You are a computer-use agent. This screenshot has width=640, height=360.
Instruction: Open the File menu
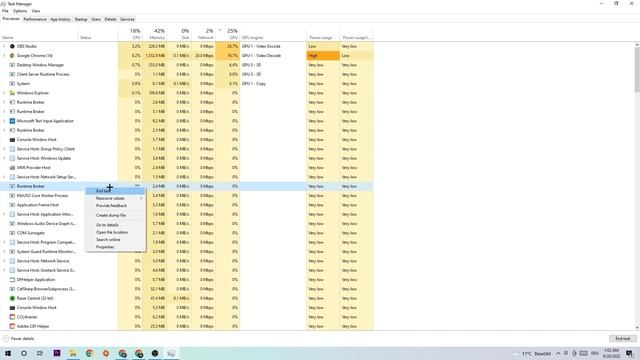click(x=5, y=11)
